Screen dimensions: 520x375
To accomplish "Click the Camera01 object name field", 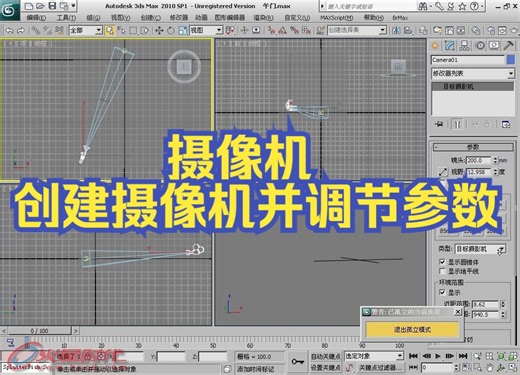I will click(x=468, y=60).
